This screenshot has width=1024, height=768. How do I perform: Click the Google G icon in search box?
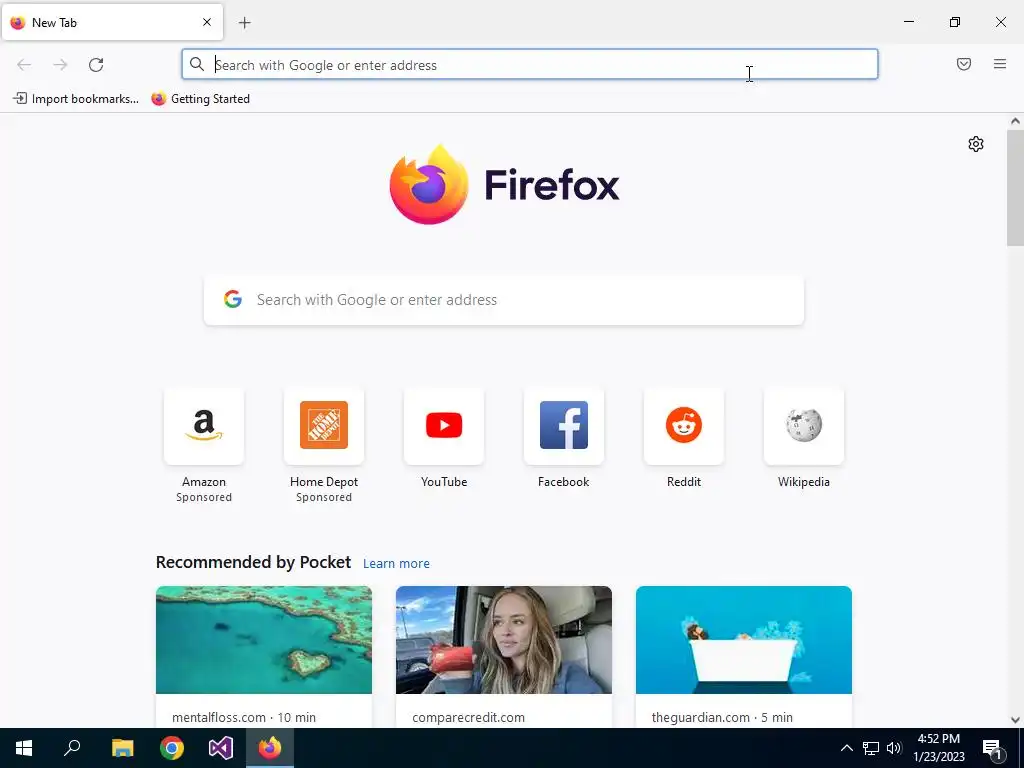point(232,299)
